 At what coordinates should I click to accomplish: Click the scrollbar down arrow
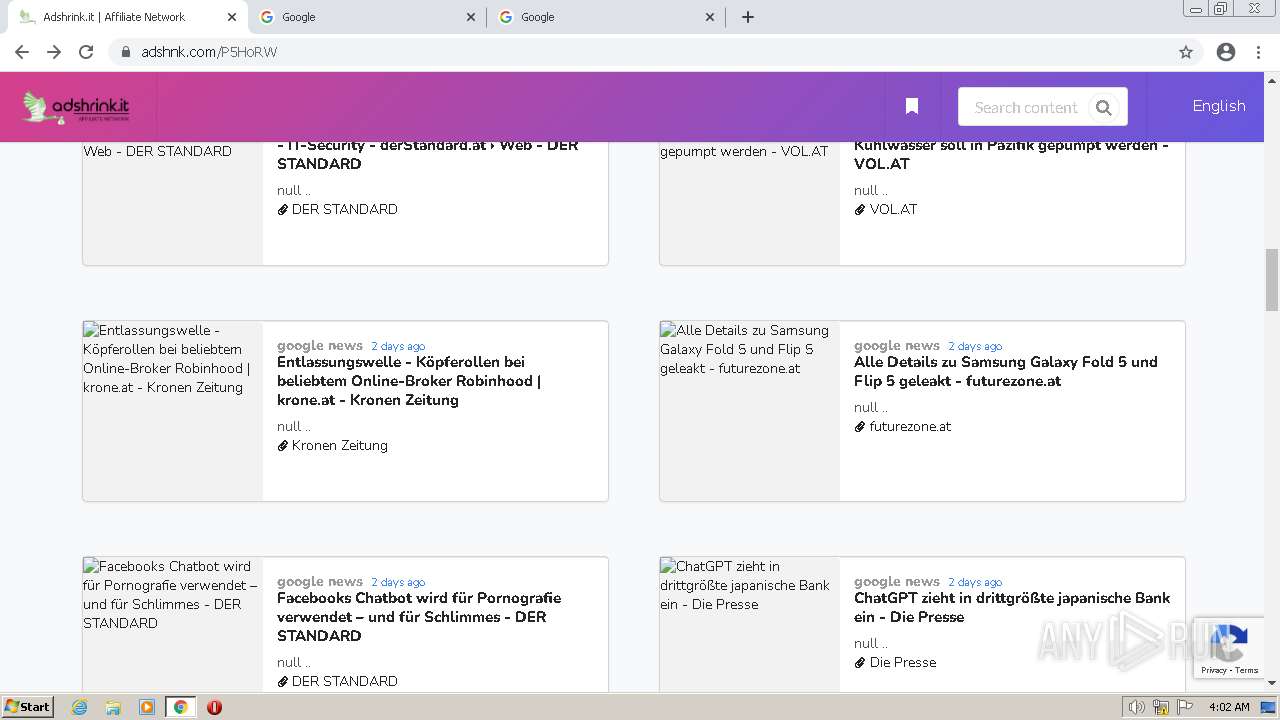[1271, 683]
